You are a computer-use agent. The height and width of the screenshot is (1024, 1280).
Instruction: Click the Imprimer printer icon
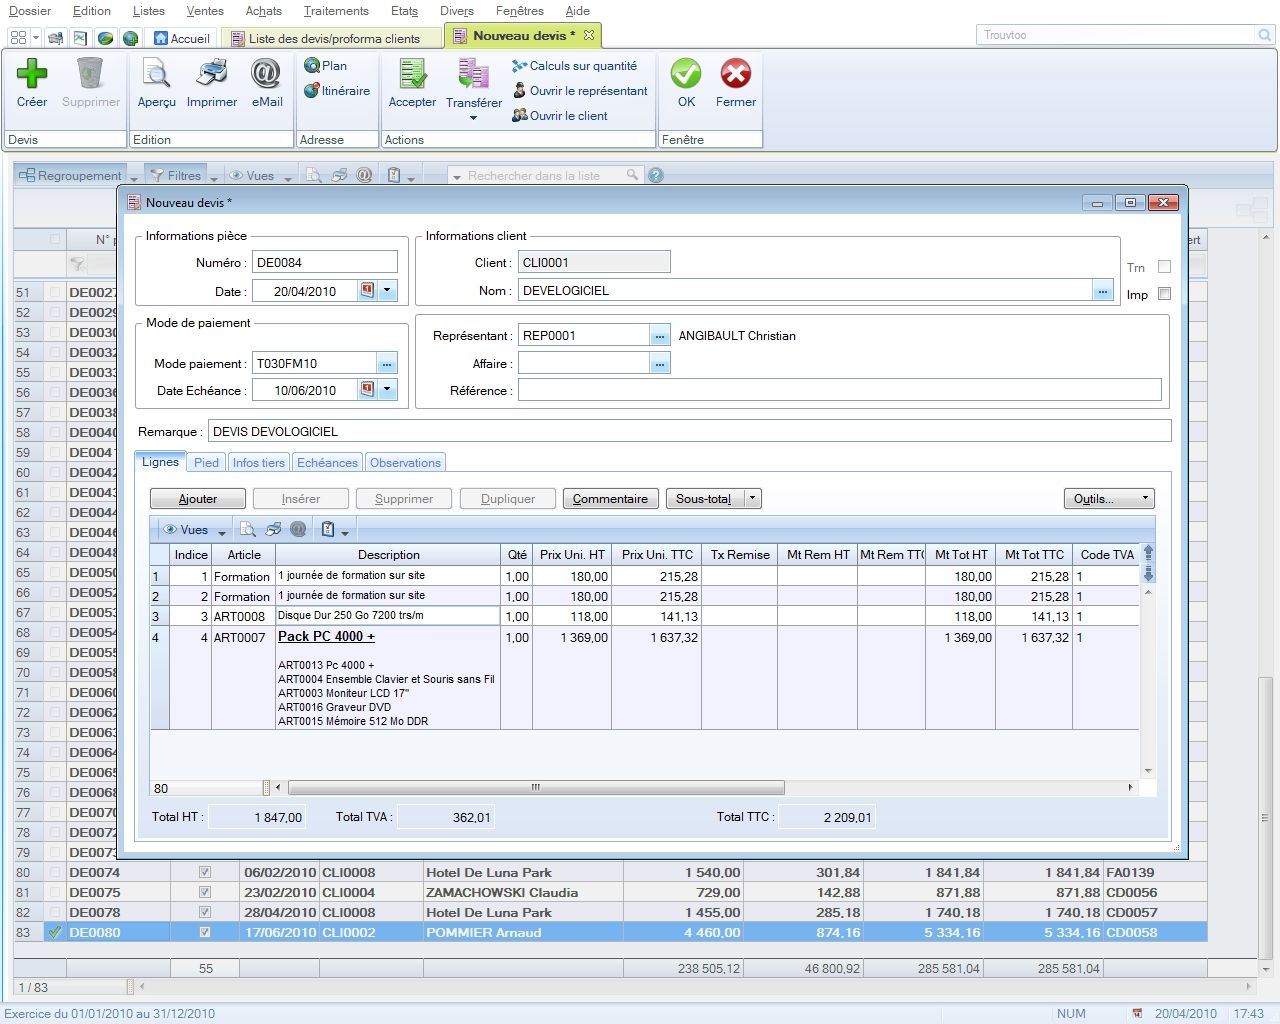[212, 75]
